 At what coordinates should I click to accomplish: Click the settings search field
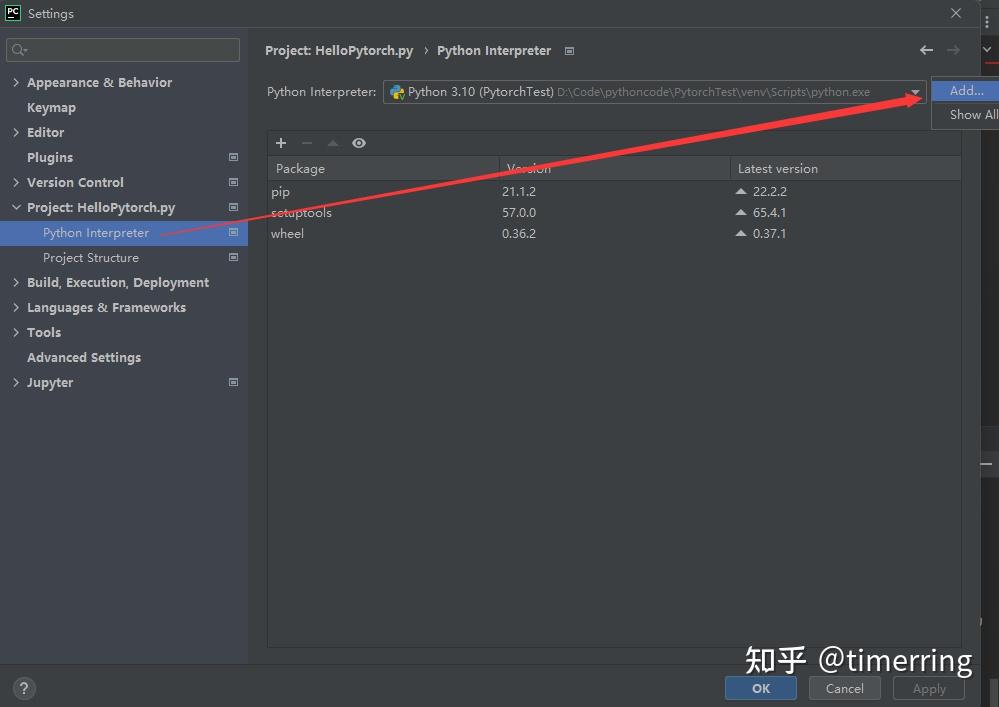pyautogui.click(x=122, y=49)
